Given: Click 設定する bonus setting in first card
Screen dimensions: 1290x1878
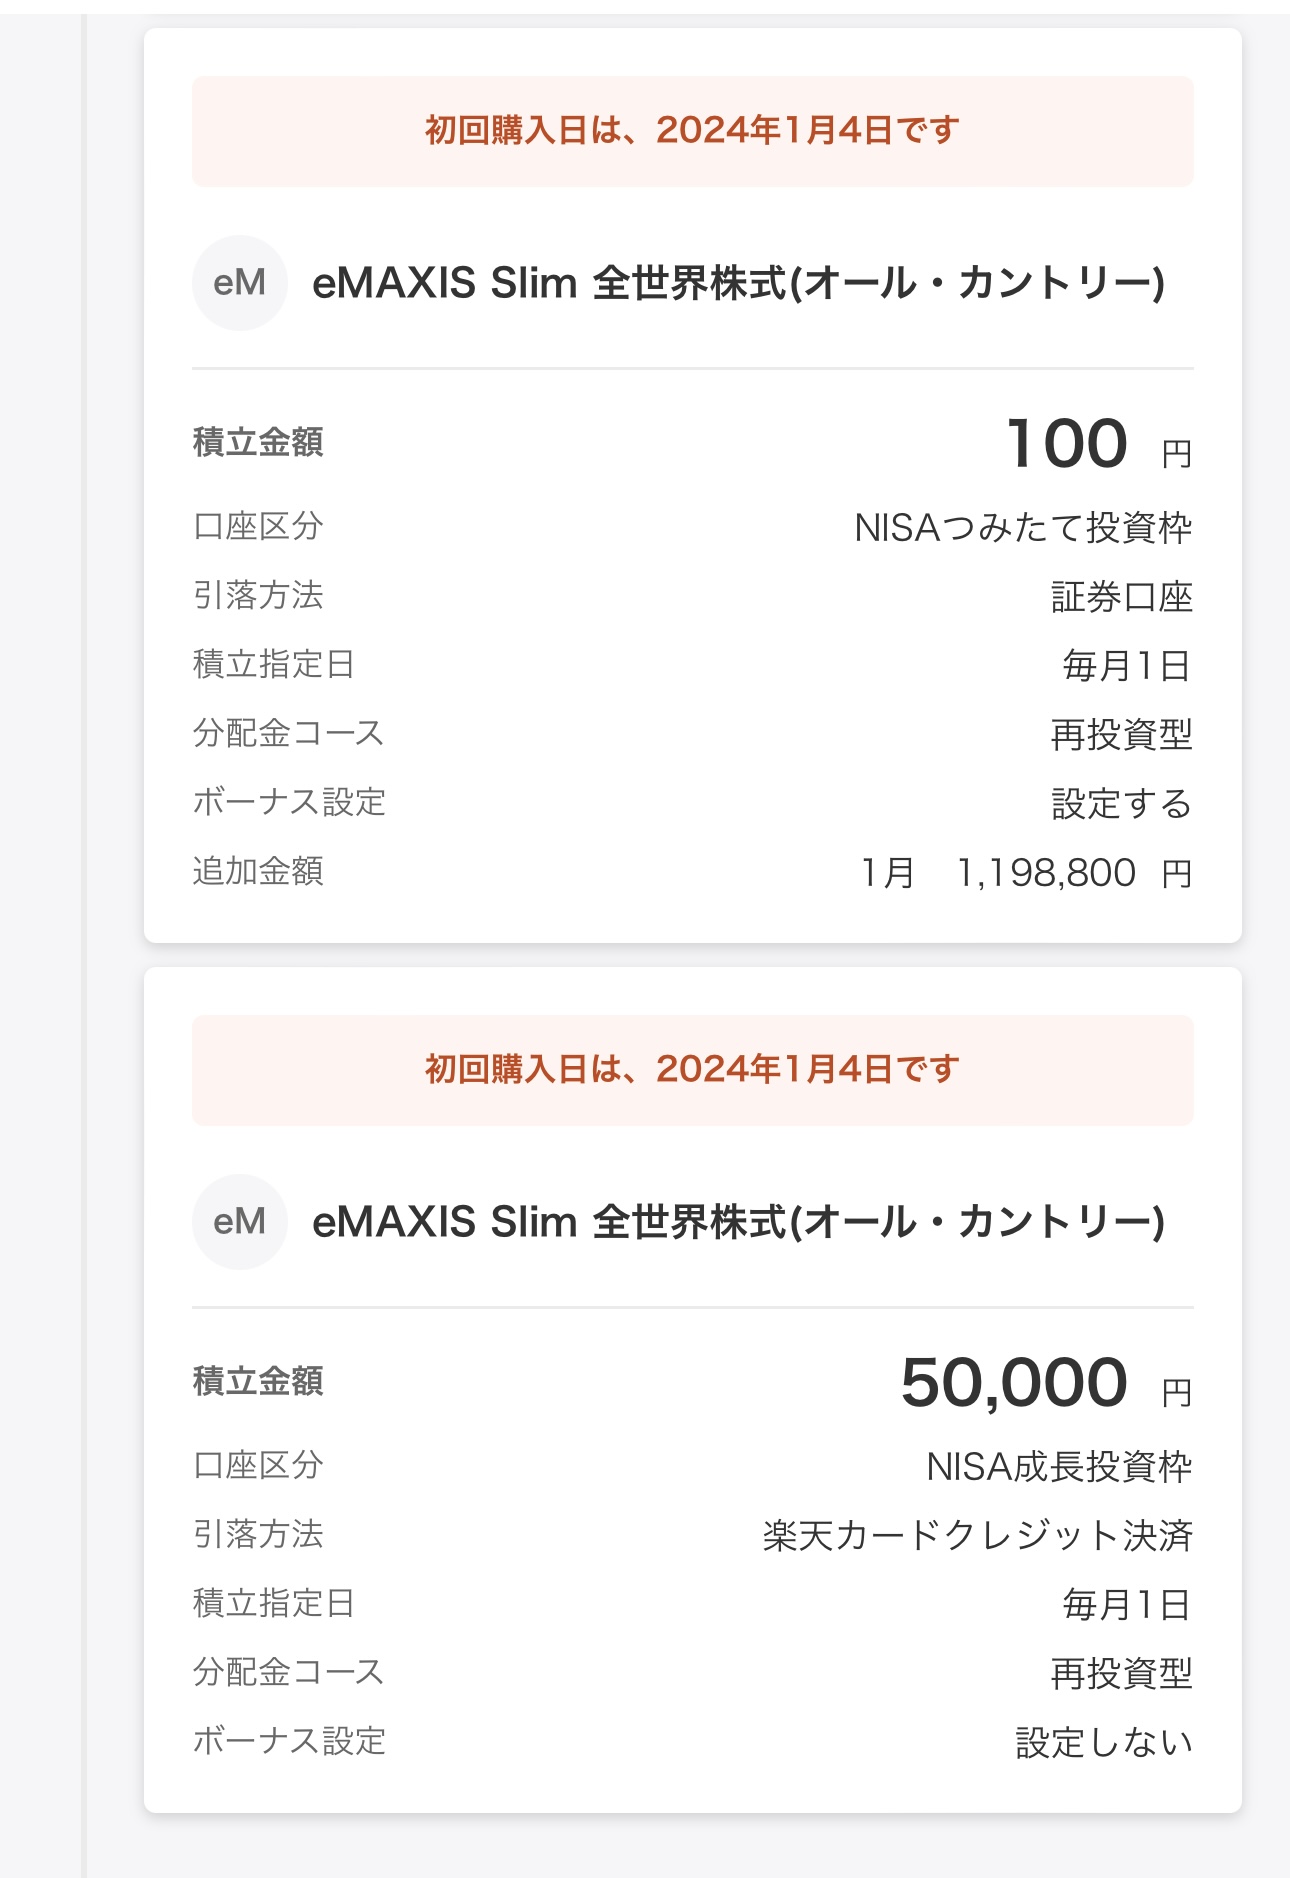Looking at the screenshot, I should [1122, 803].
